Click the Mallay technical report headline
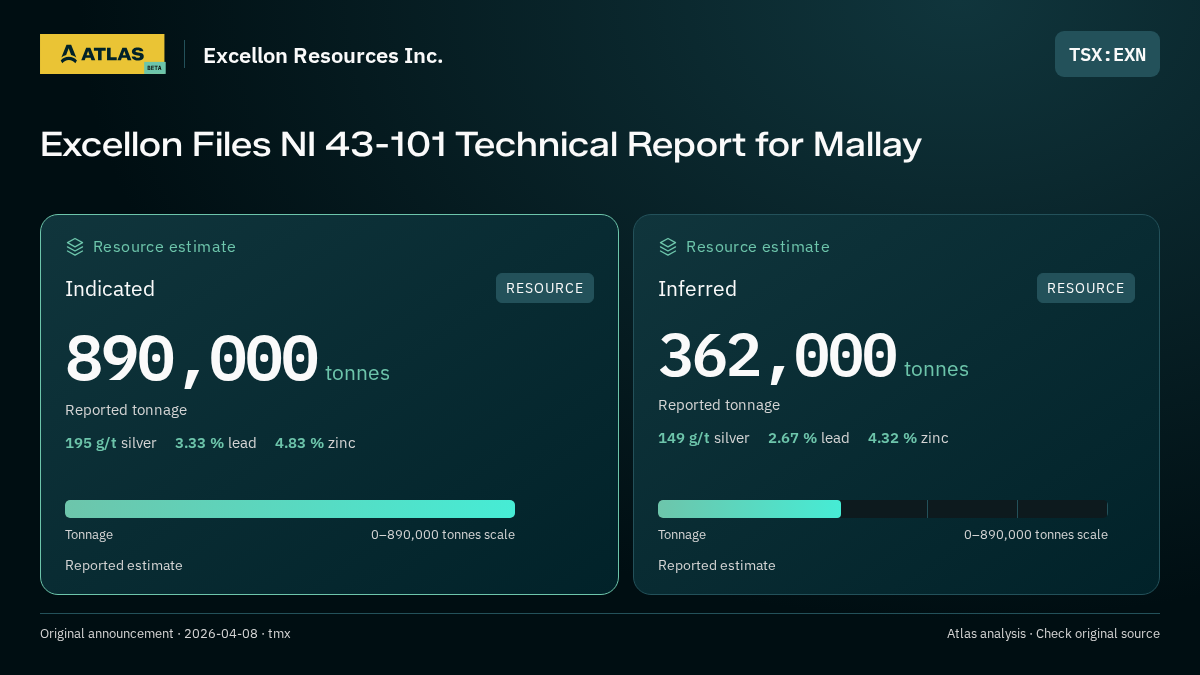The height and width of the screenshot is (675, 1200). [481, 145]
